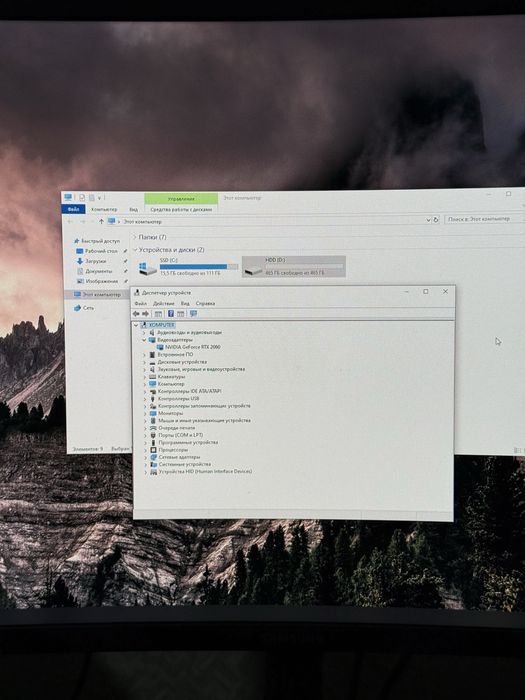The height and width of the screenshot is (700, 525).
Task: Open the blue question mark Help icon
Action: point(171,314)
